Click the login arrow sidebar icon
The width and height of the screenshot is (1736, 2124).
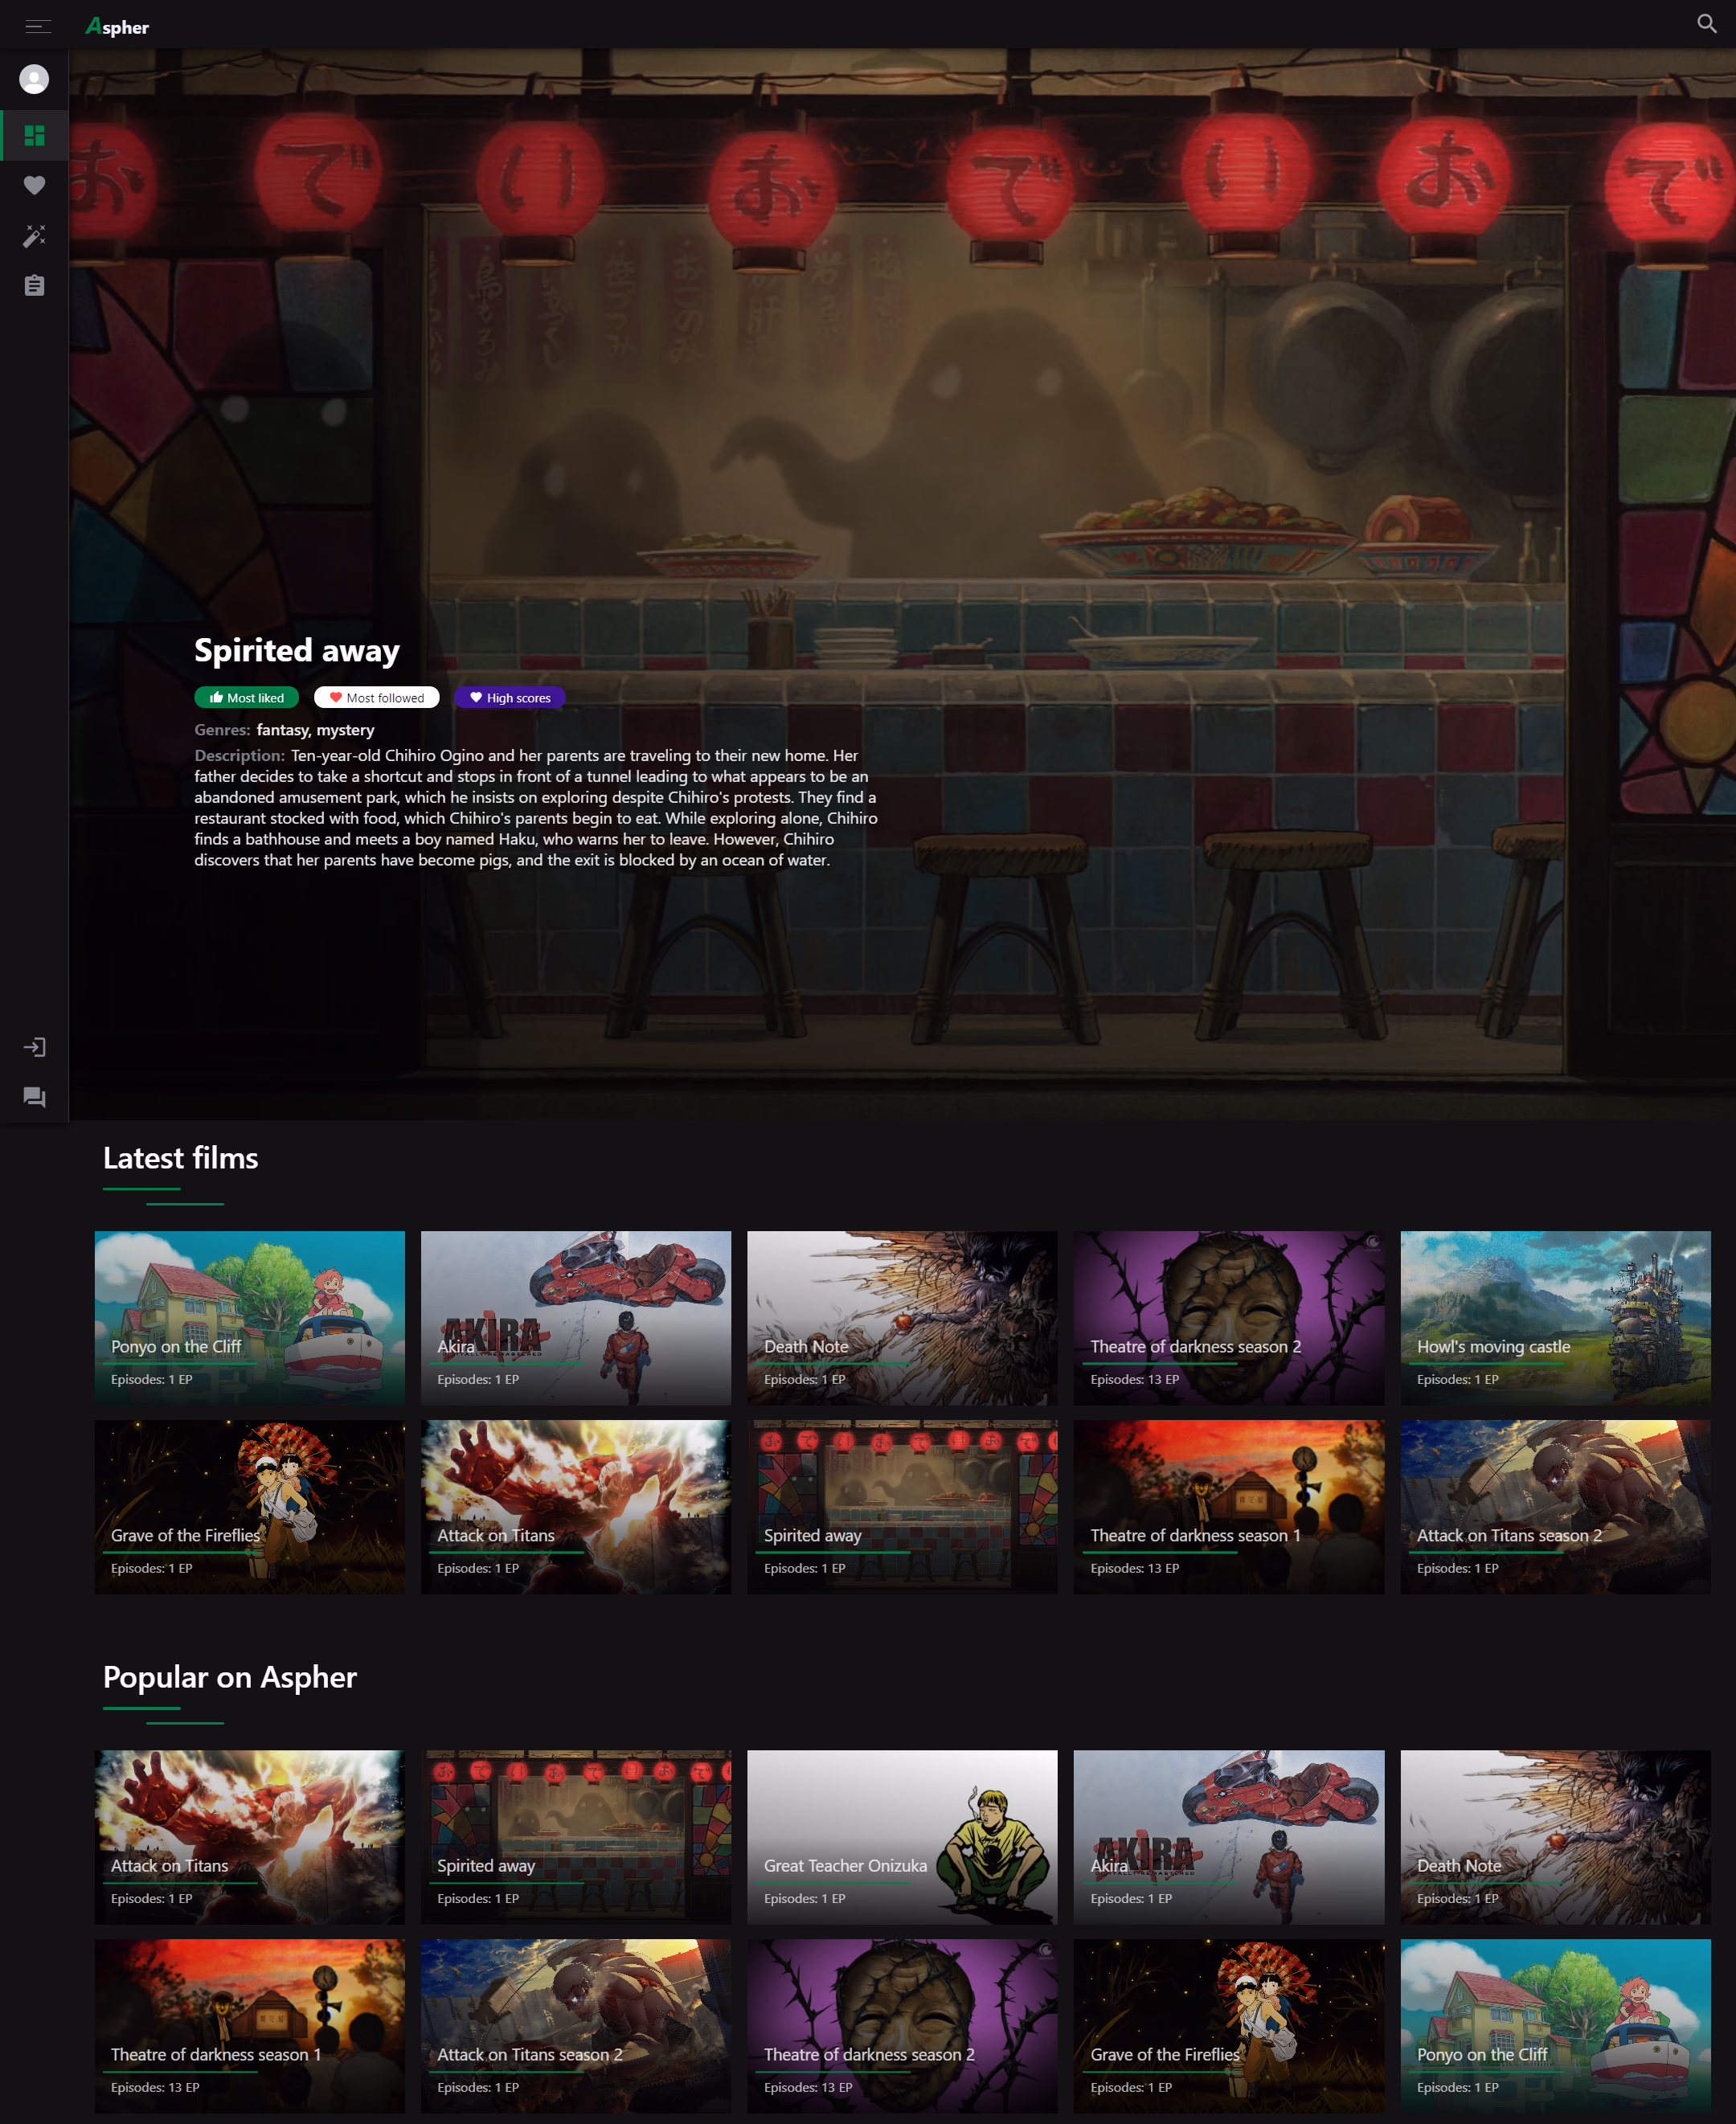[x=34, y=1047]
